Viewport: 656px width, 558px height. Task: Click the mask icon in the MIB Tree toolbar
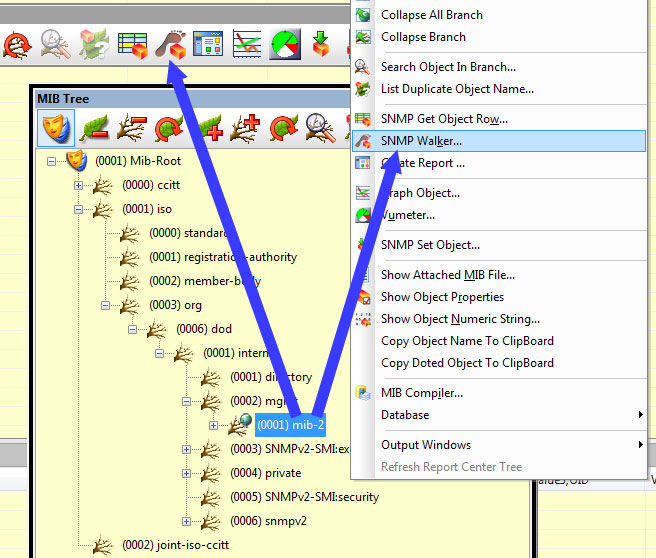[56, 128]
